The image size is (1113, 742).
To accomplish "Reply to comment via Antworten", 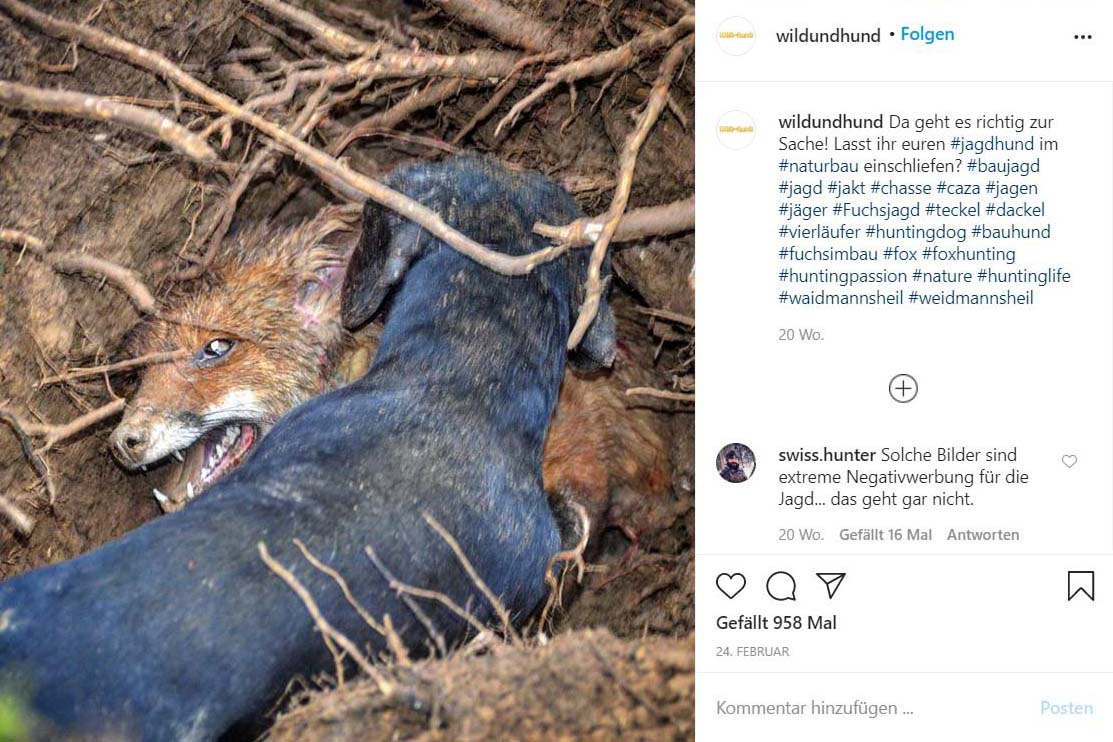I will [982, 535].
